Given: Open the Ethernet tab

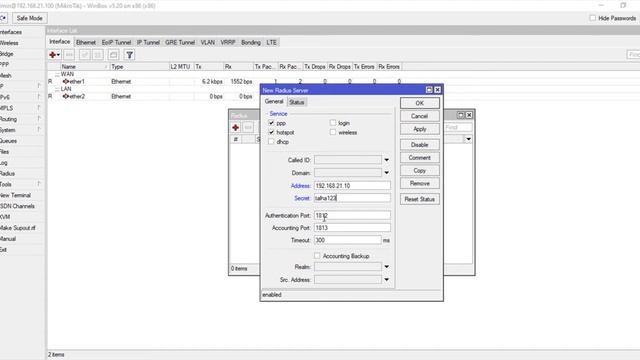Looking at the screenshot, I should [86, 42].
